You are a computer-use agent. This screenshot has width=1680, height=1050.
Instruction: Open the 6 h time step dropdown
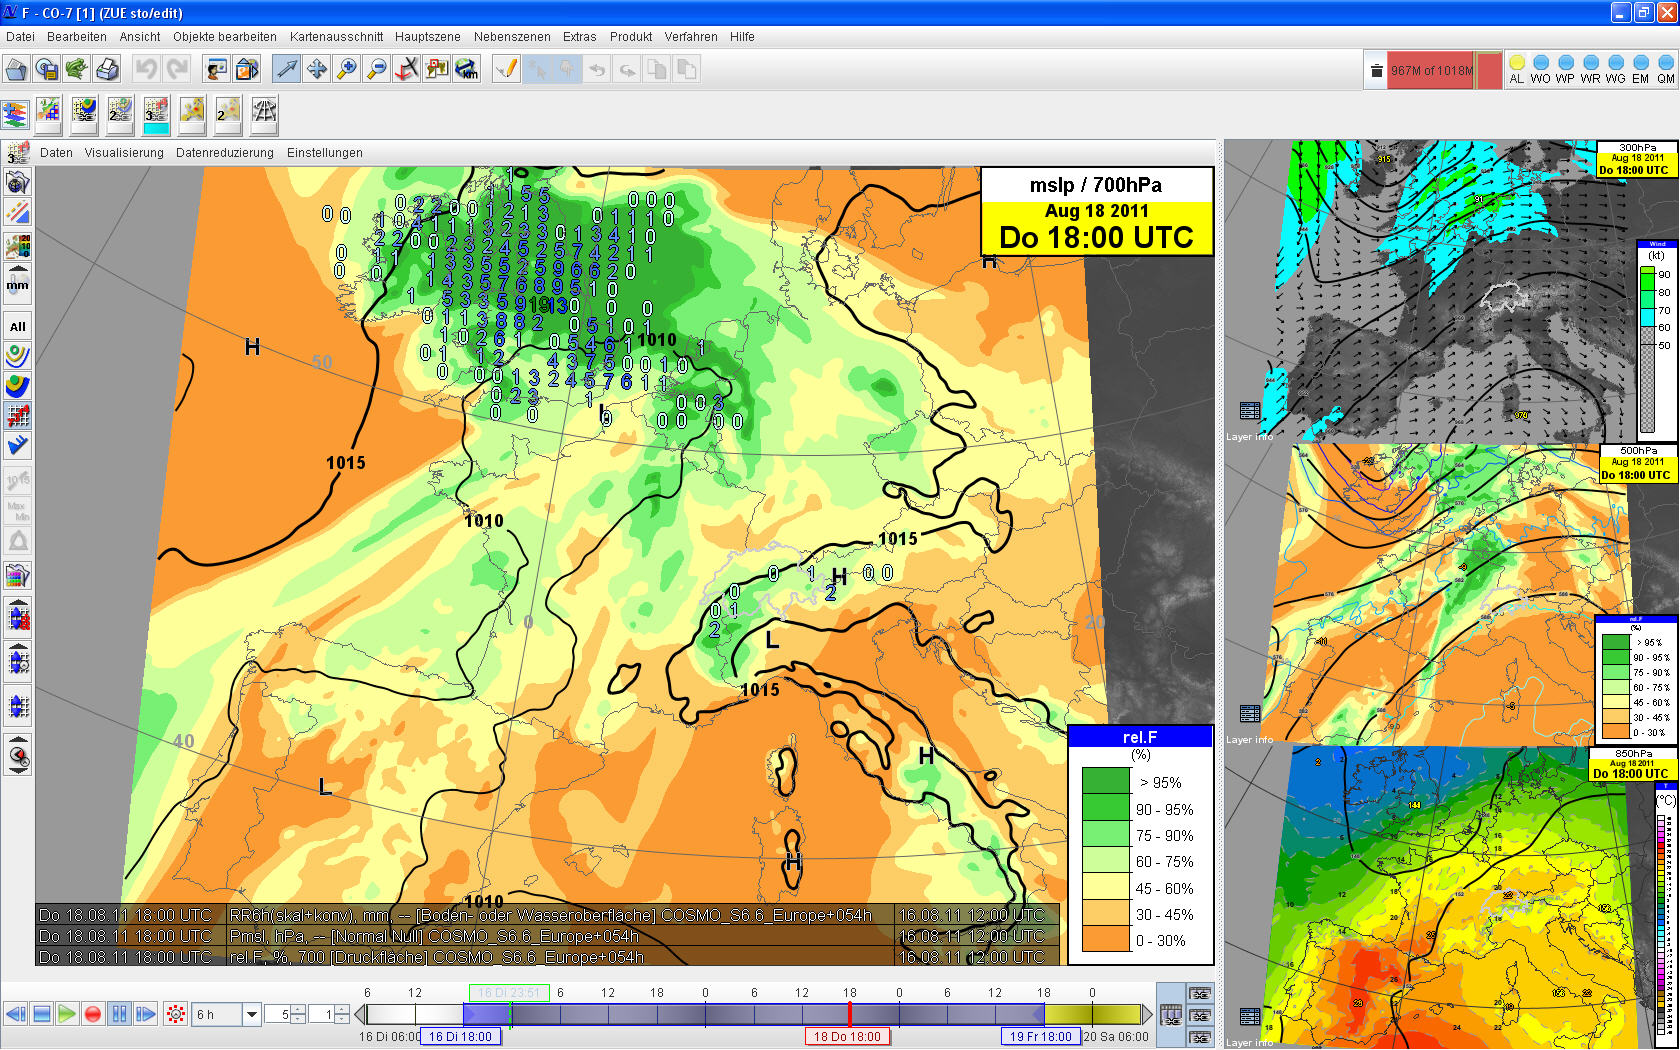pyautogui.click(x=251, y=1014)
